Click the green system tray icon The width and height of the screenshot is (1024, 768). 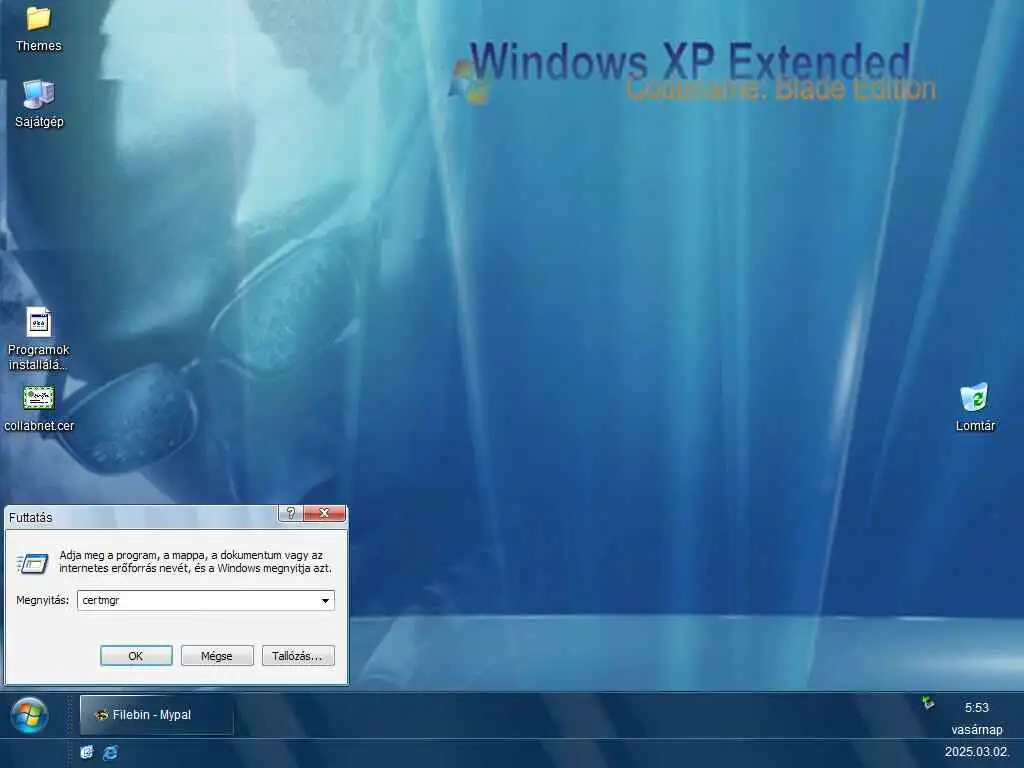pos(928,703)
